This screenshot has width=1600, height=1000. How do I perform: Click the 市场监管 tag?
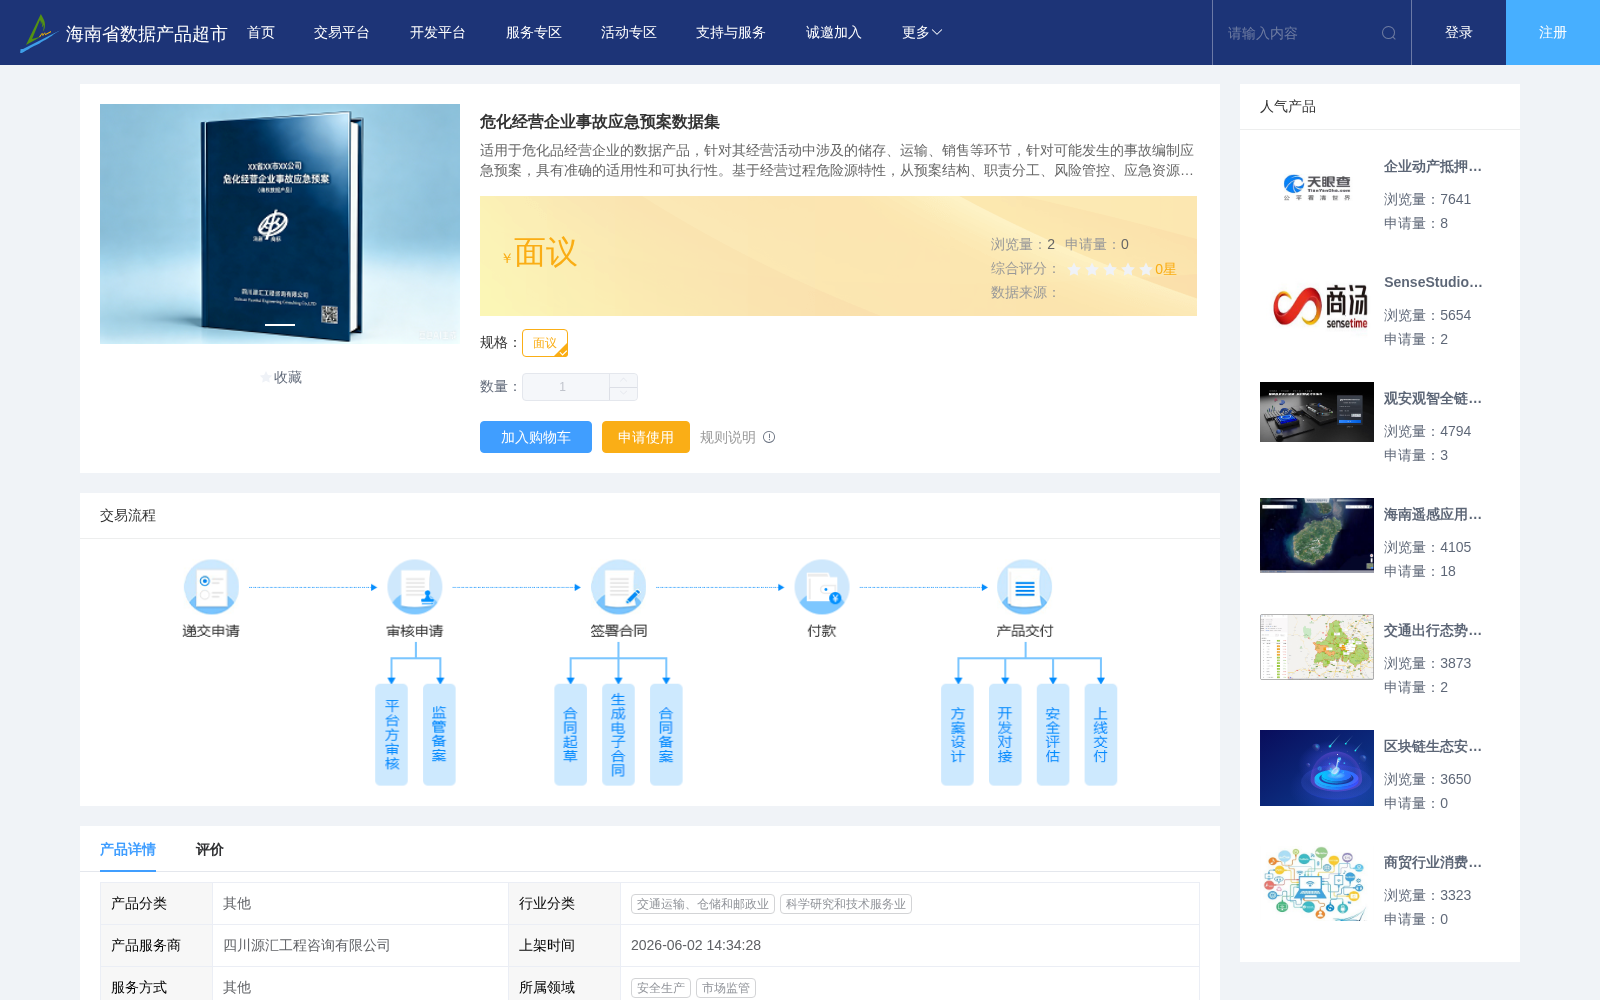[x=726, y=988]
